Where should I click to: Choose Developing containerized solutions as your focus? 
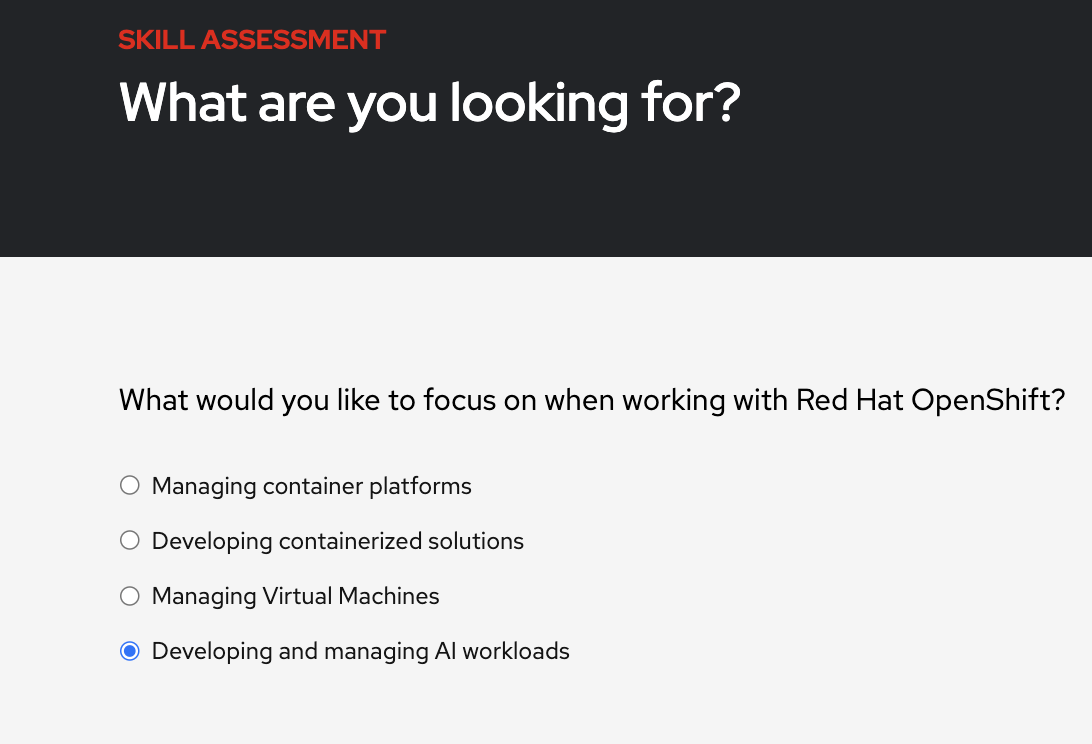[337, 540]
